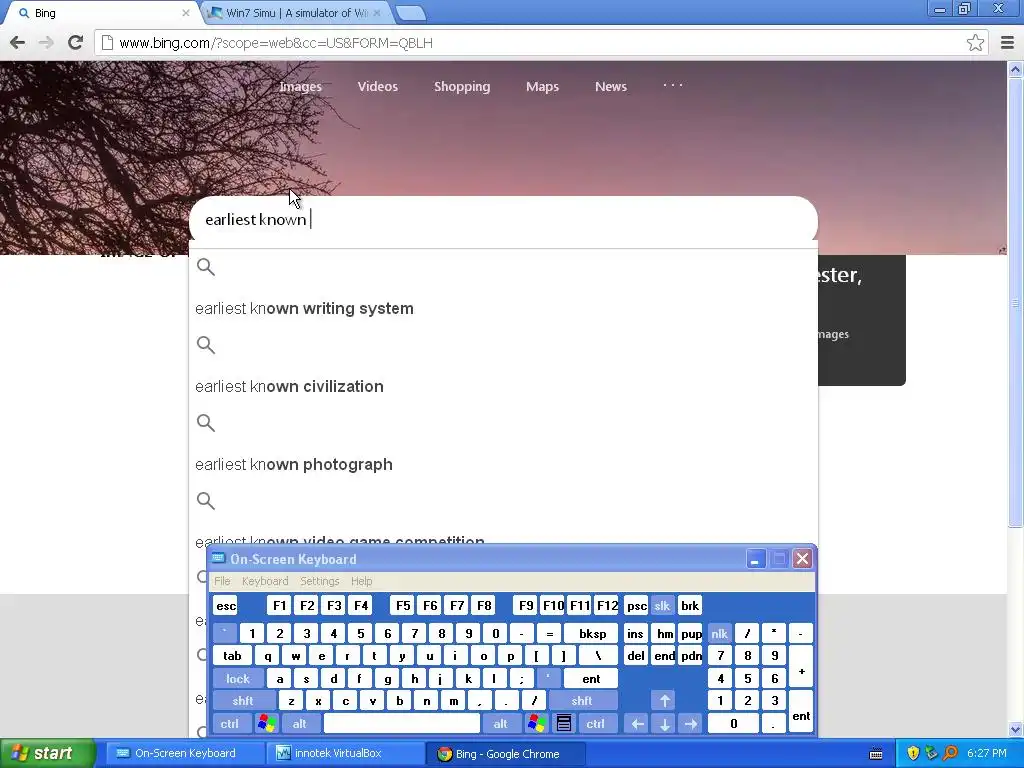Open Bing Maps
1024x768 pixels.
click(542, 86)
